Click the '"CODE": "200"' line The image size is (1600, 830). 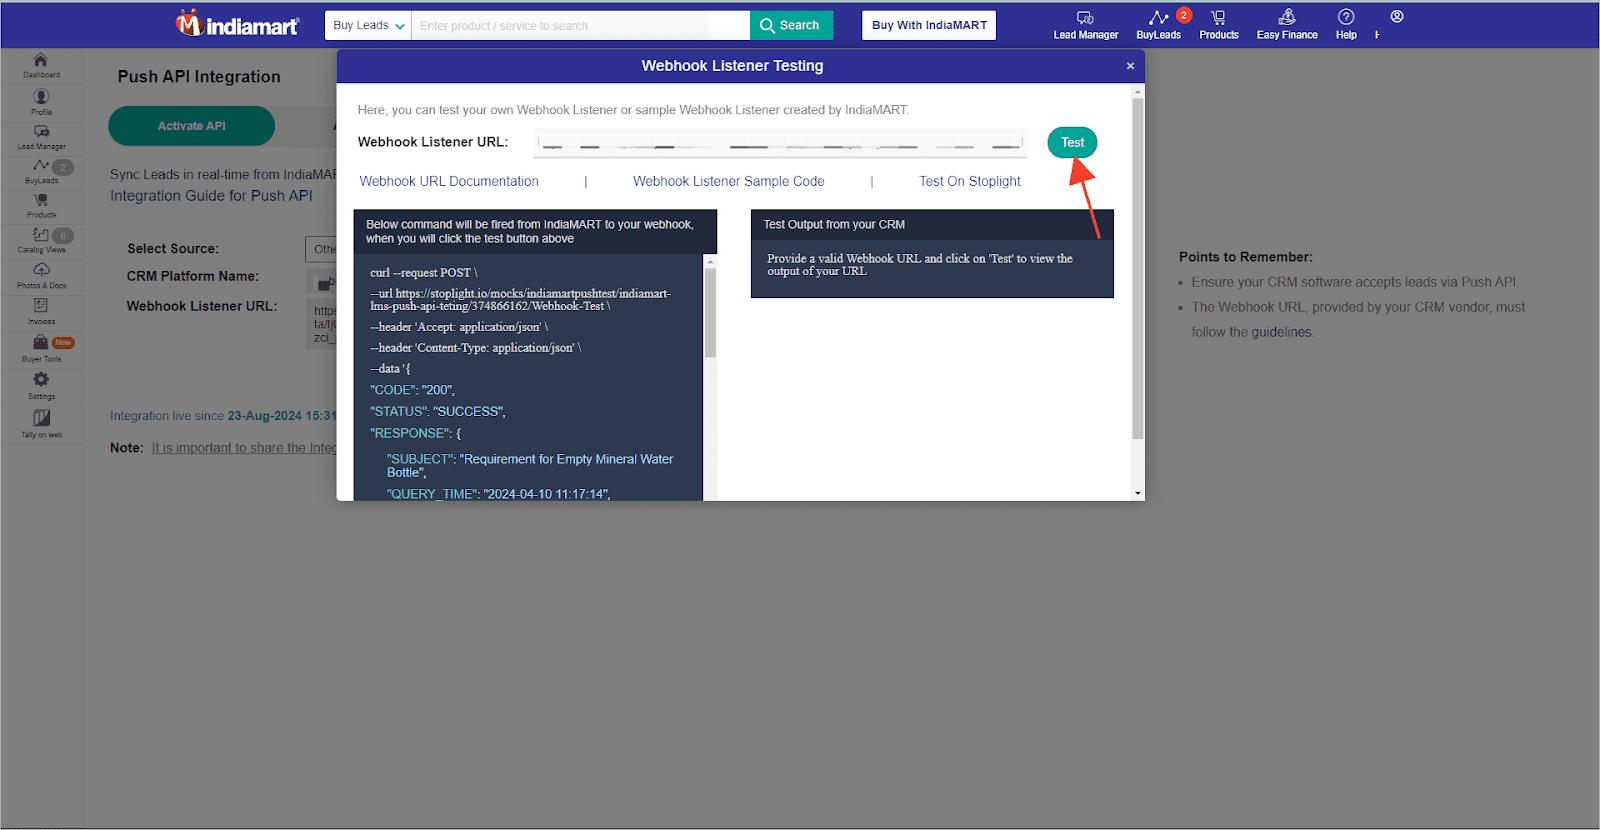pyautogui.click(x=412, y=390)
